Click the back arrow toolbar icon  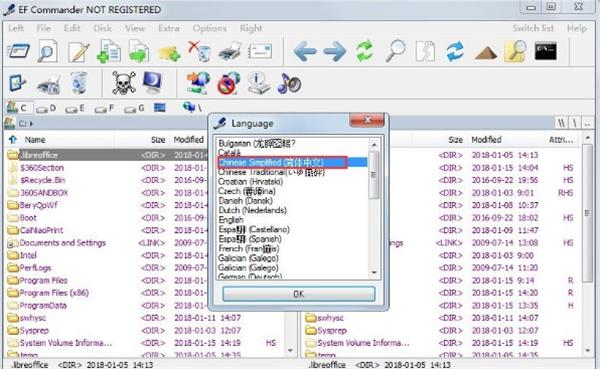[305, 52]
